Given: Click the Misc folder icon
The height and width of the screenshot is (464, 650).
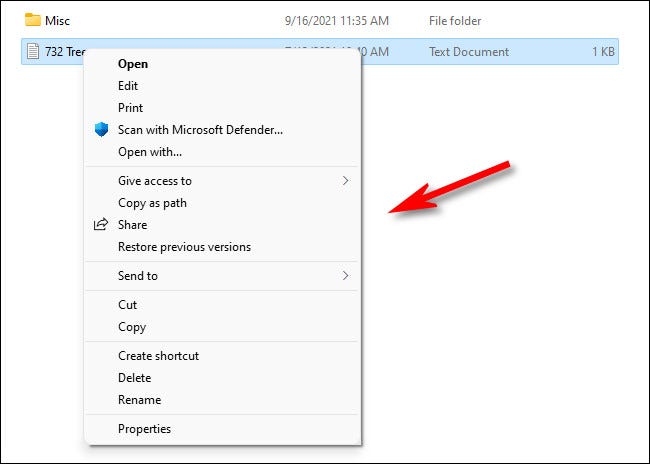Looking at the screenshot, I should [33, 20].
